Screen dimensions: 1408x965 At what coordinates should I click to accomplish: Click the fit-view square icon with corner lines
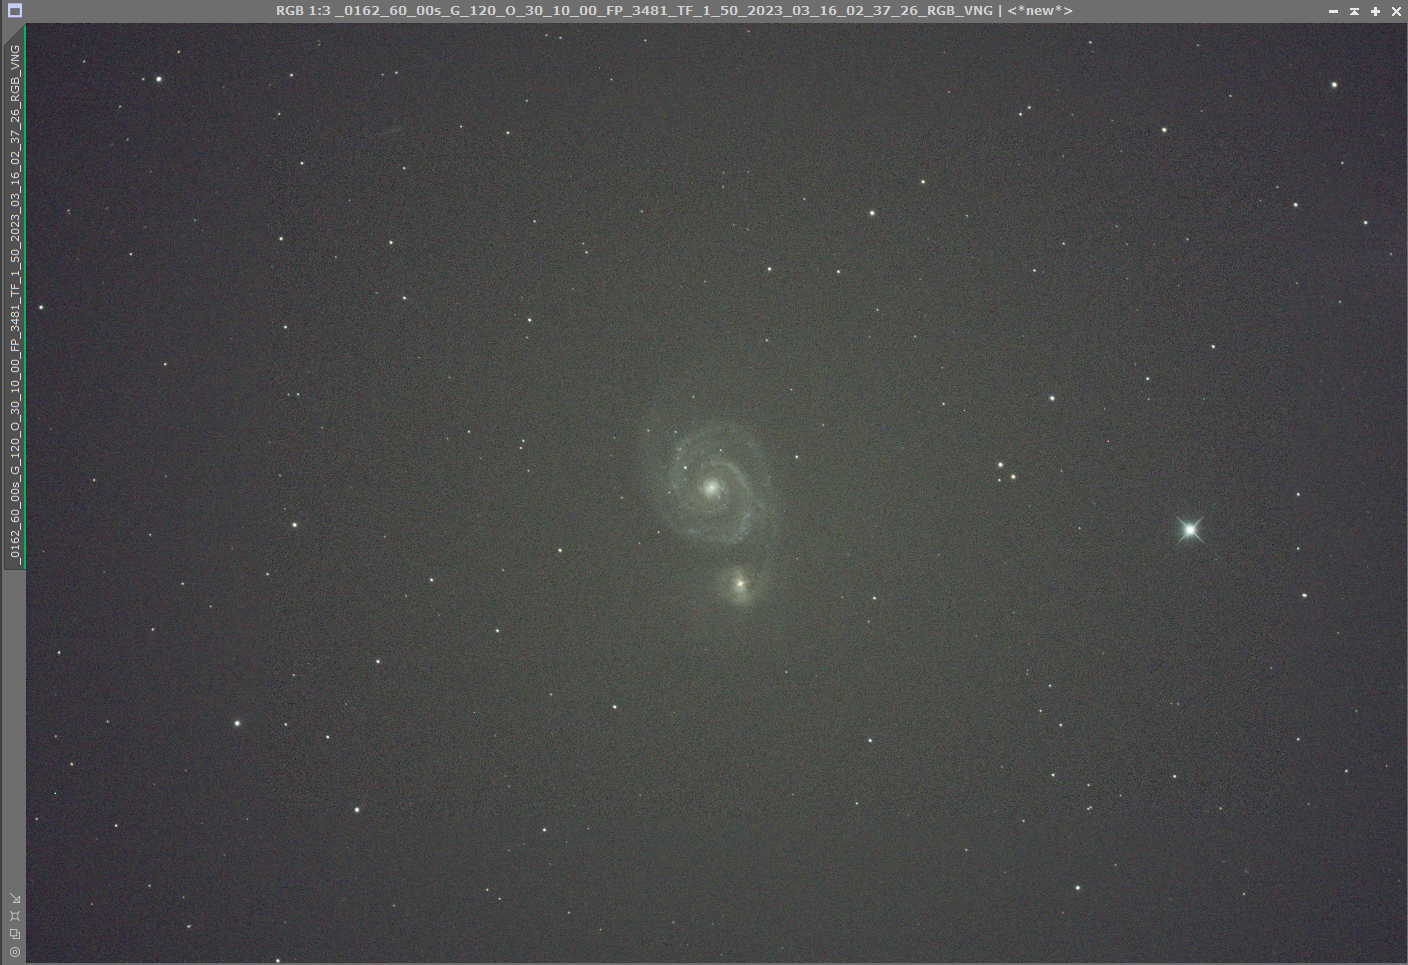[15, 916]
